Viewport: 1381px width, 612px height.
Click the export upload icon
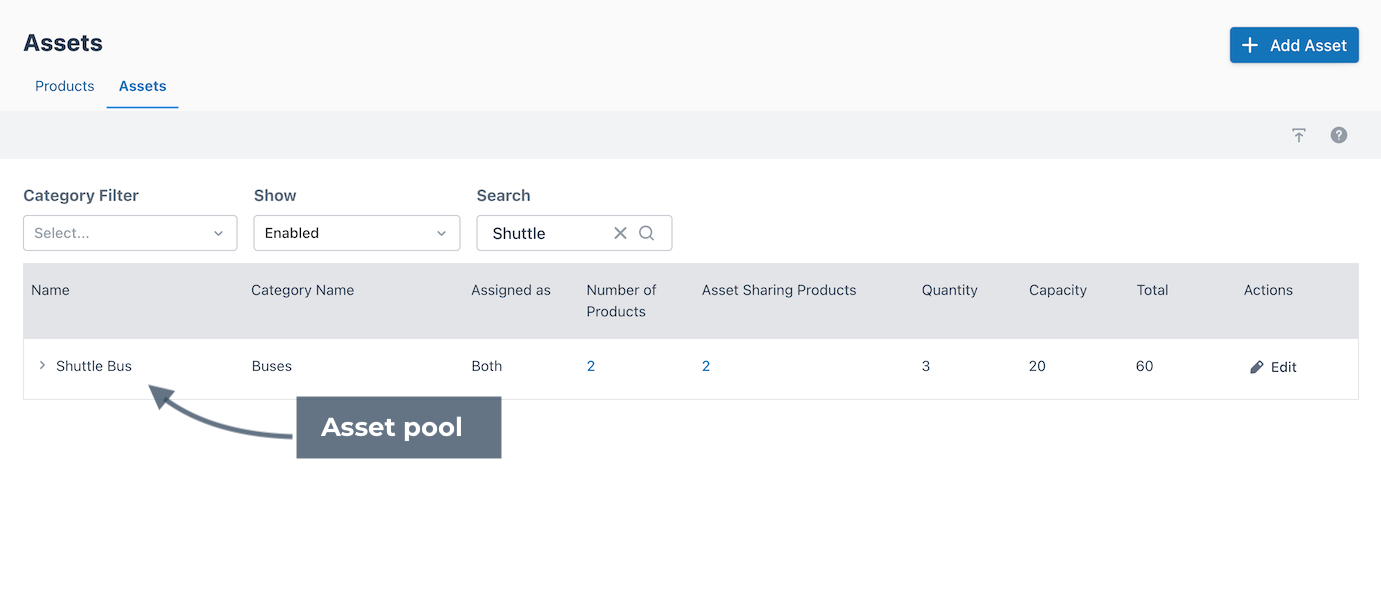pos(1298,135)
